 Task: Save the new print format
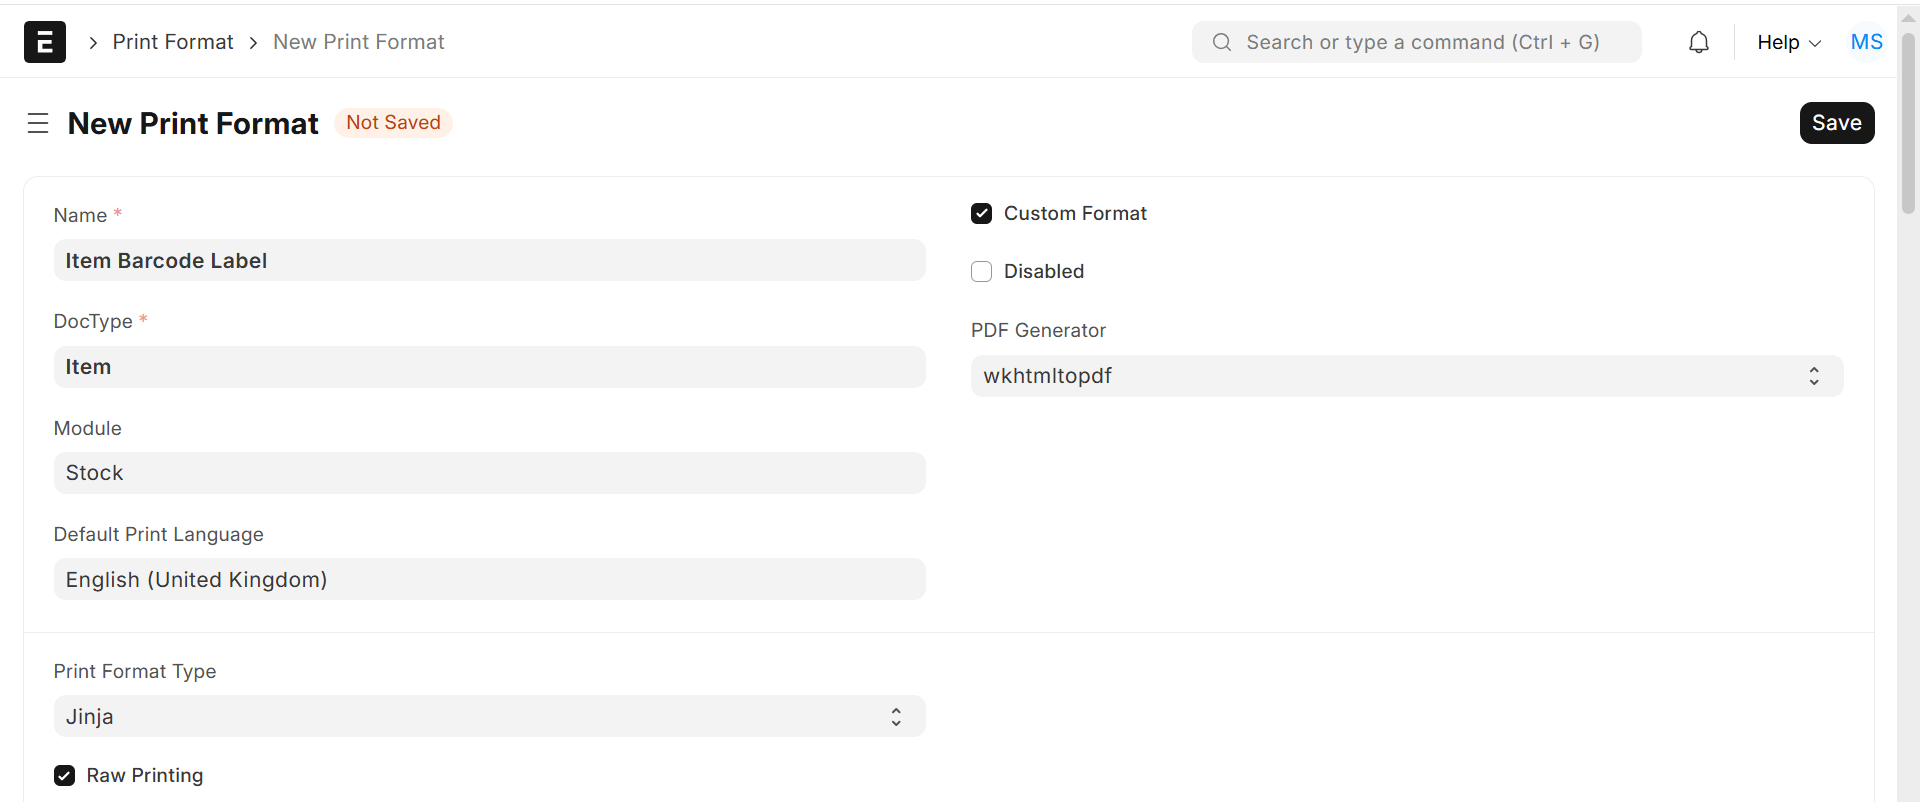click(1837, 123)
